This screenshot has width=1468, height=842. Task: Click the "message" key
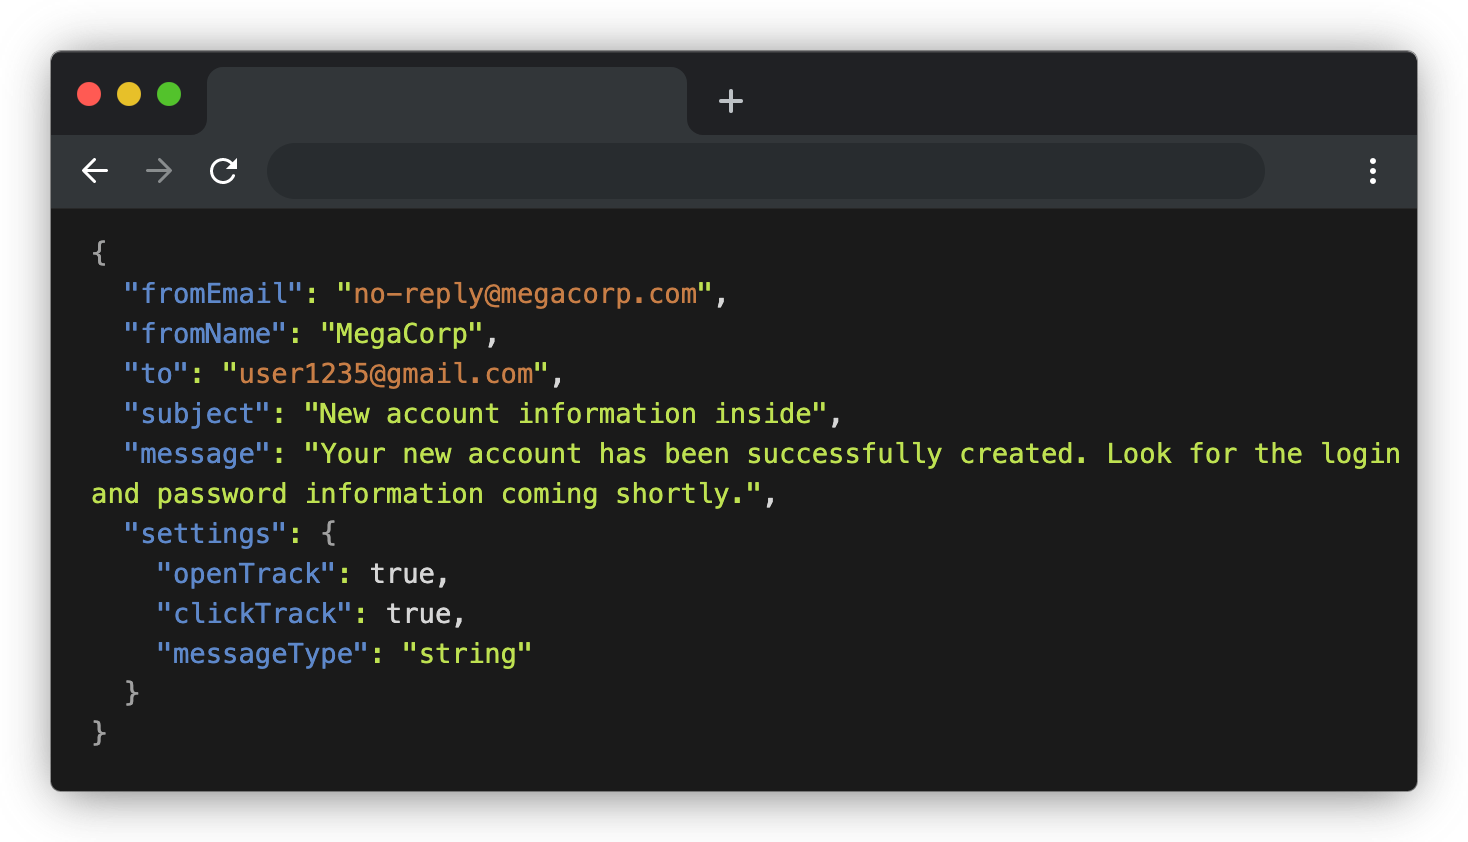tap(196, 454)
